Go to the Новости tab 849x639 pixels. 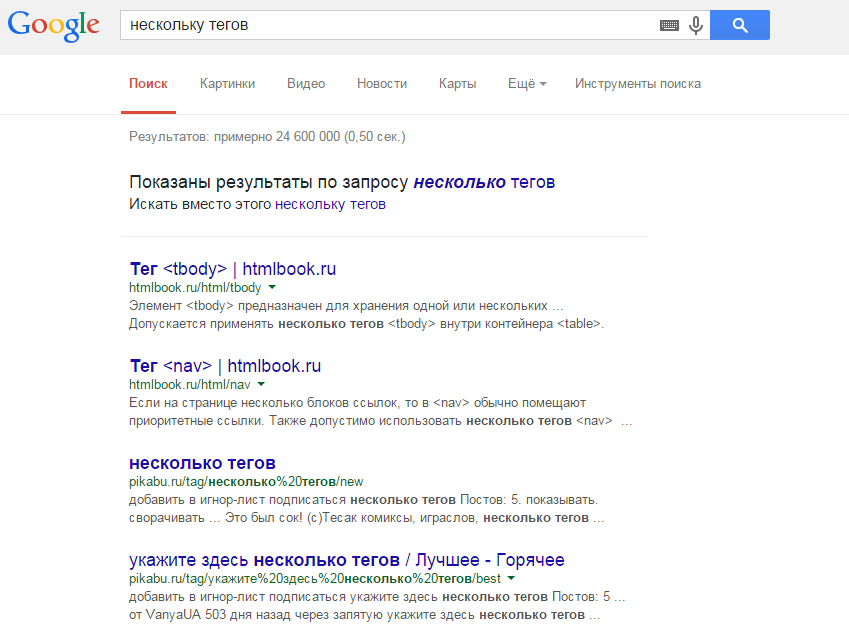[x=382, y=84]
